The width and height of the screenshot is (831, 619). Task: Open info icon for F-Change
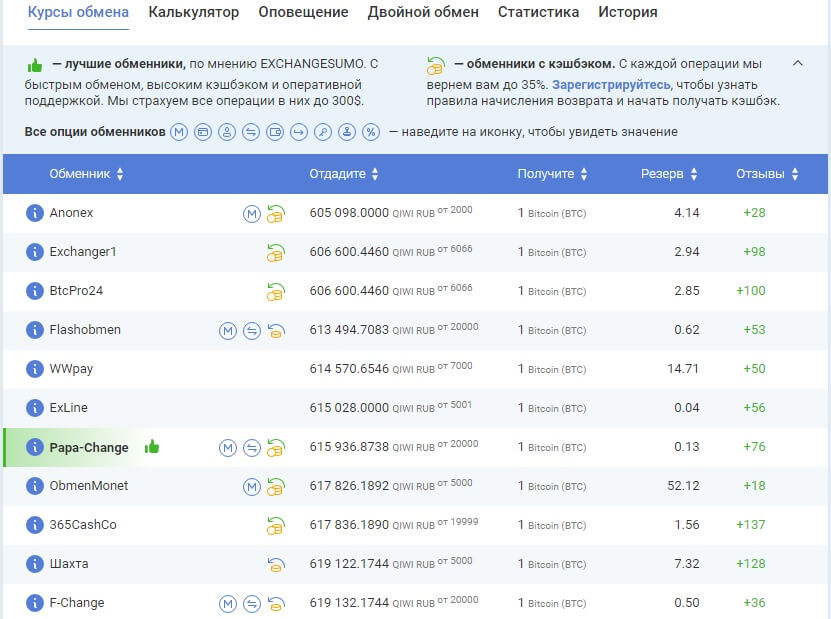coord(34,603)
